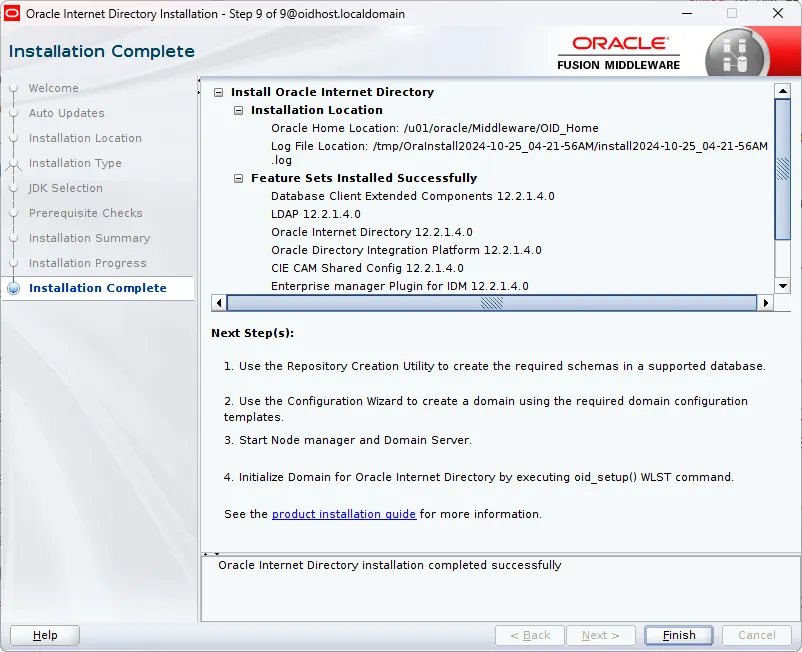Click the vertical scrollbar up arrow
802x652 pixels.
pos(783,91)
